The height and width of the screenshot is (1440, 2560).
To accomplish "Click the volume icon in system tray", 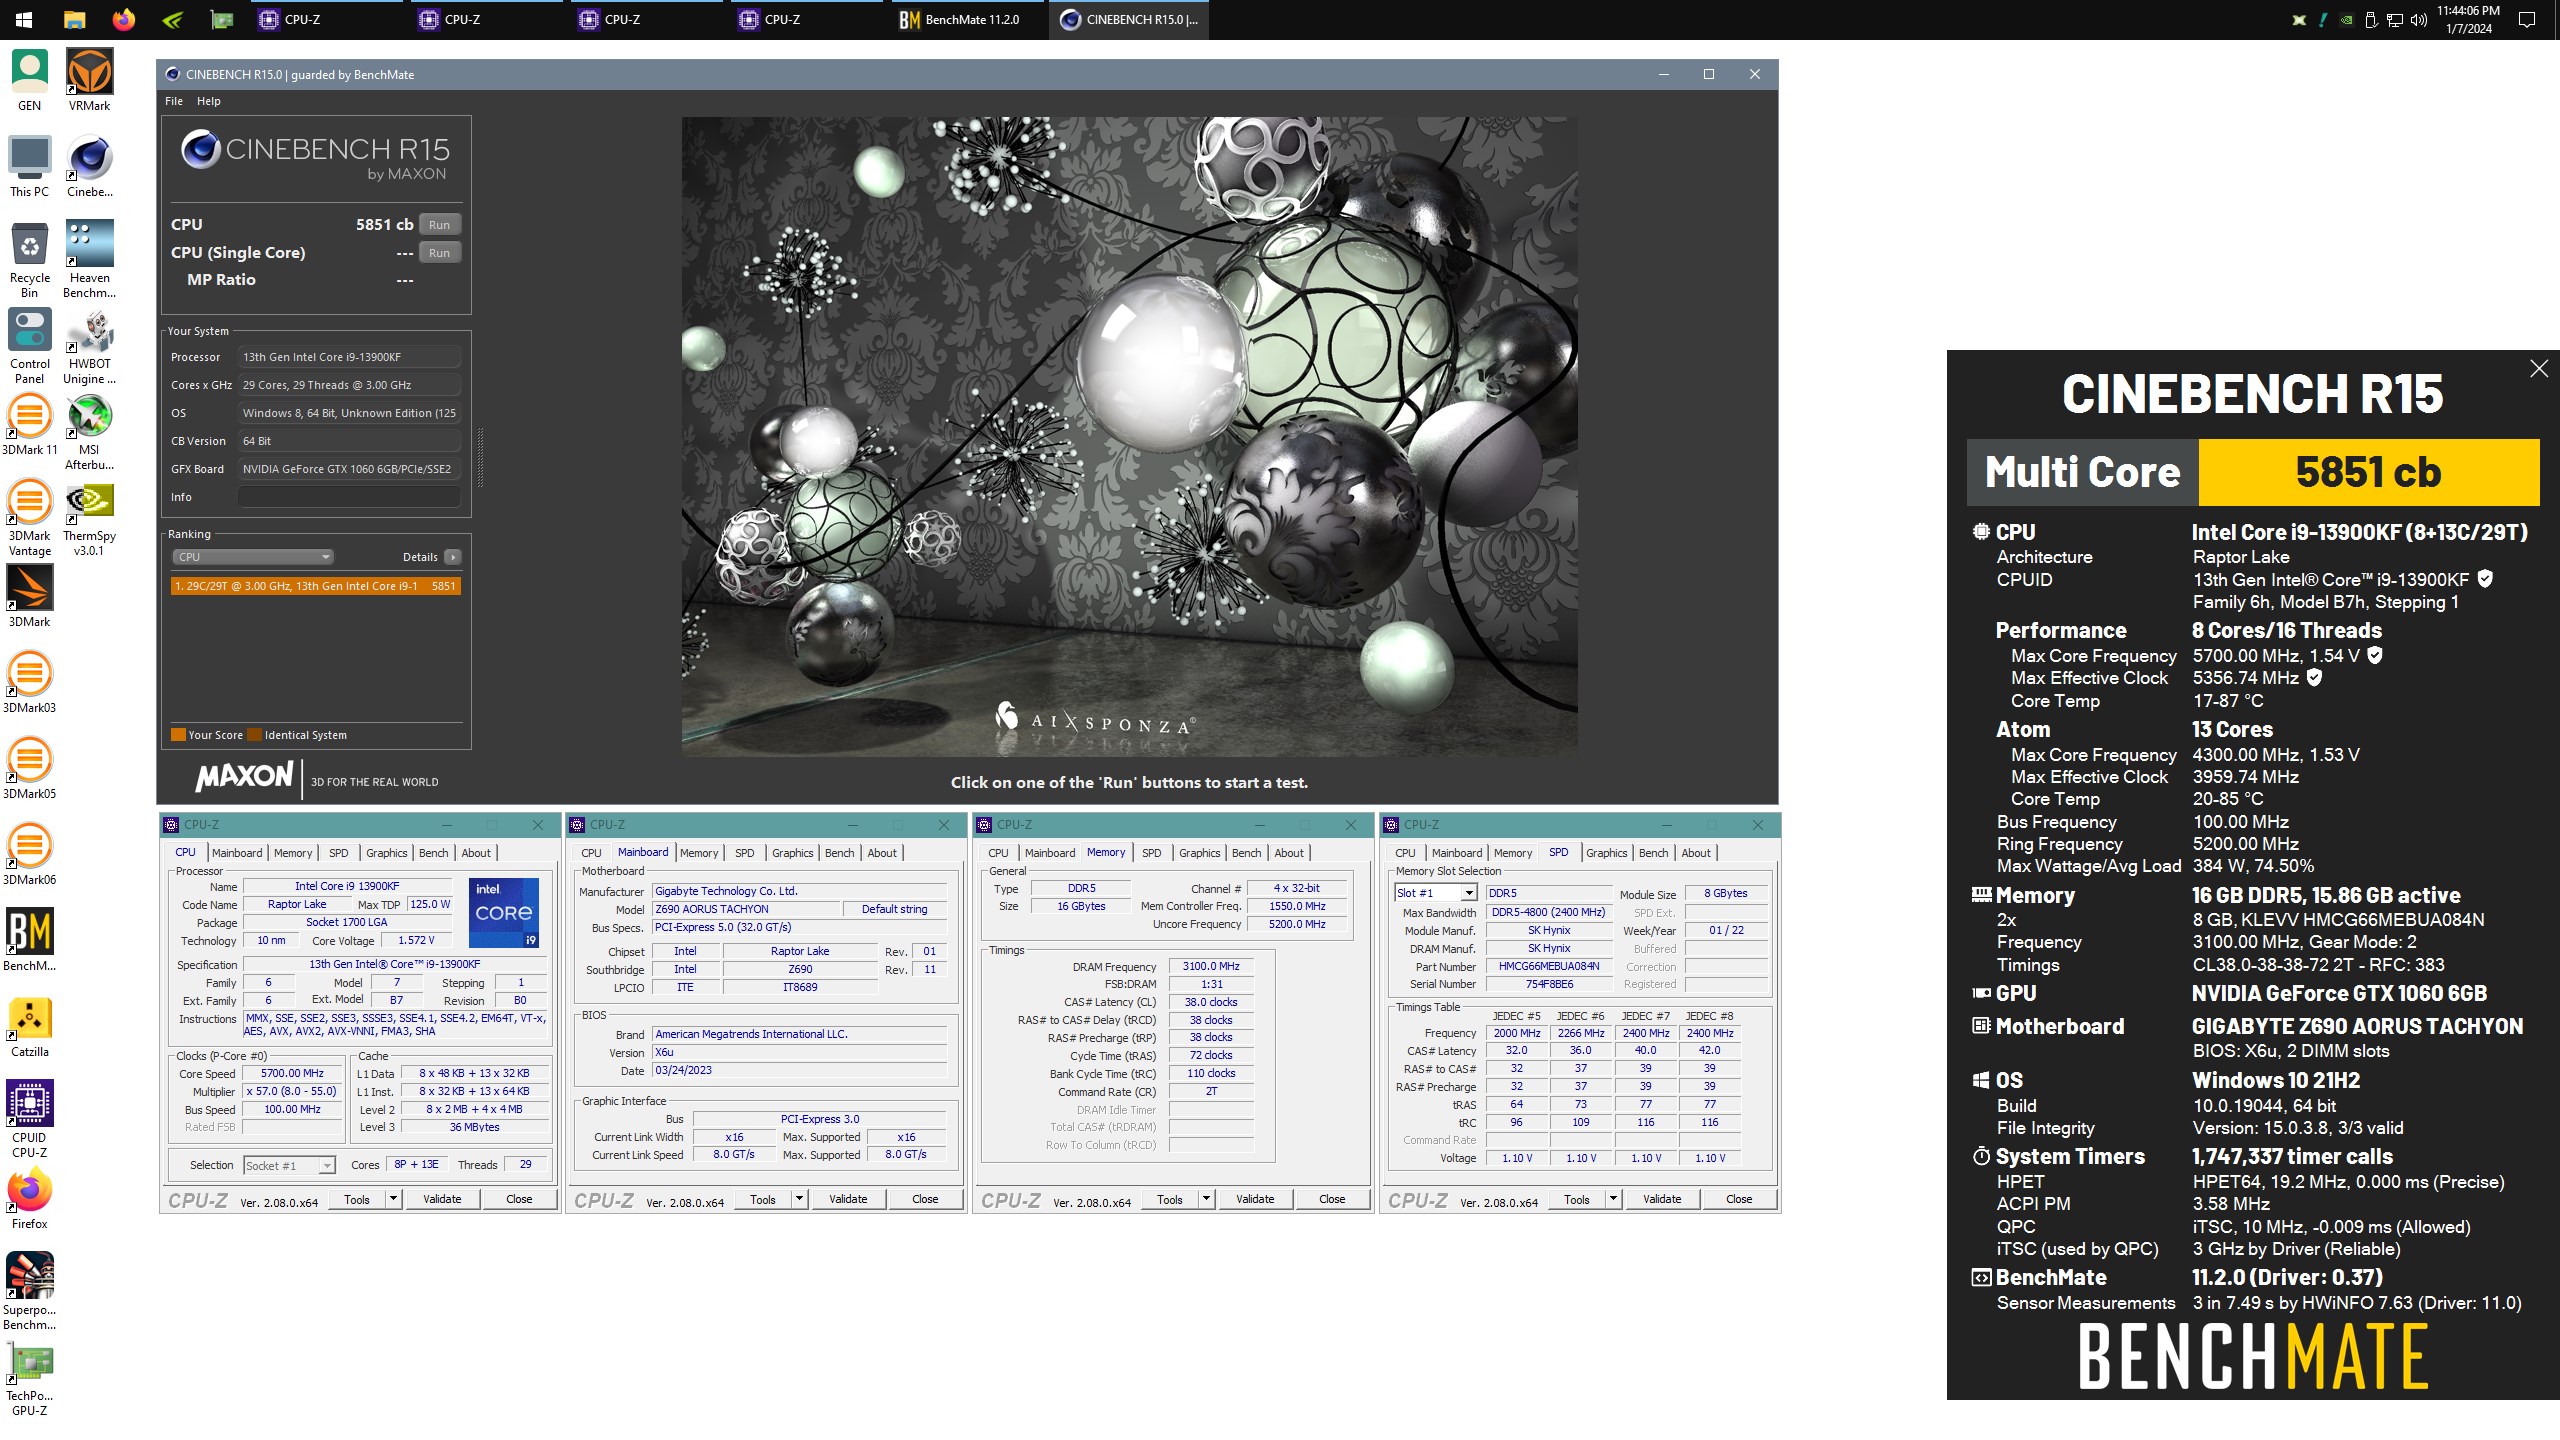I will pos(2419,19).
